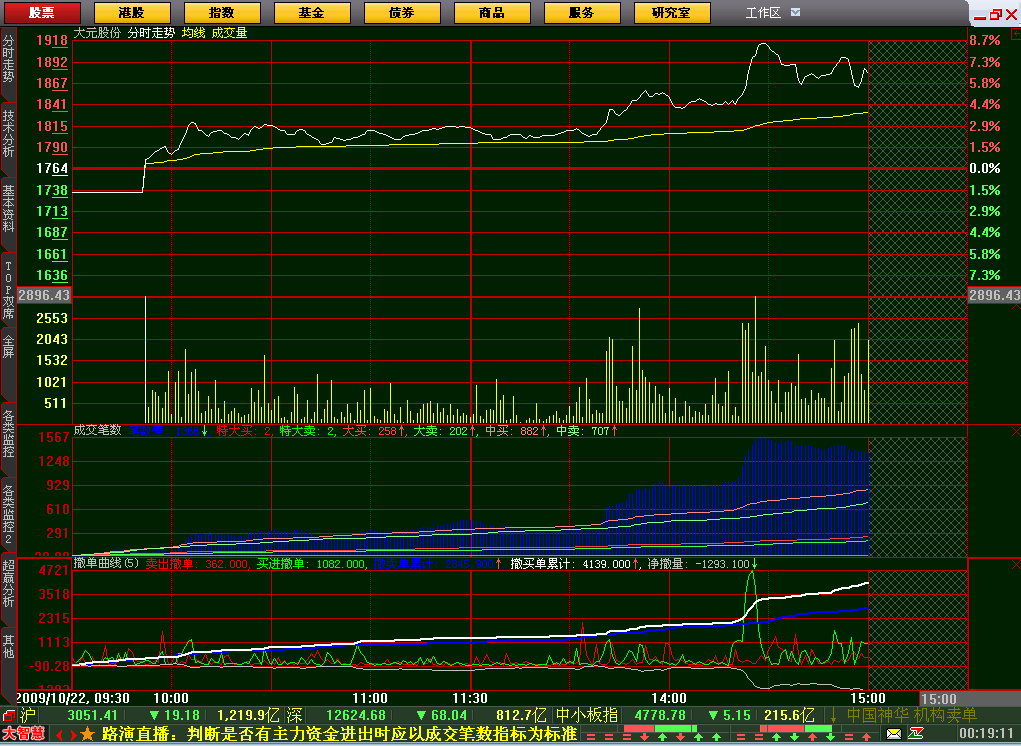Click the 分时走势 chart title label
The width and height of the screenshot is (1021, 746).
[x=151, y=33]
